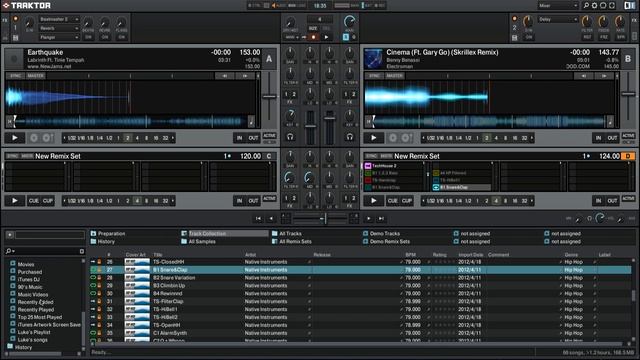This screenshot has height=360, width=640.
Task: Select All Samples favorite
Action: coord(202,241)
